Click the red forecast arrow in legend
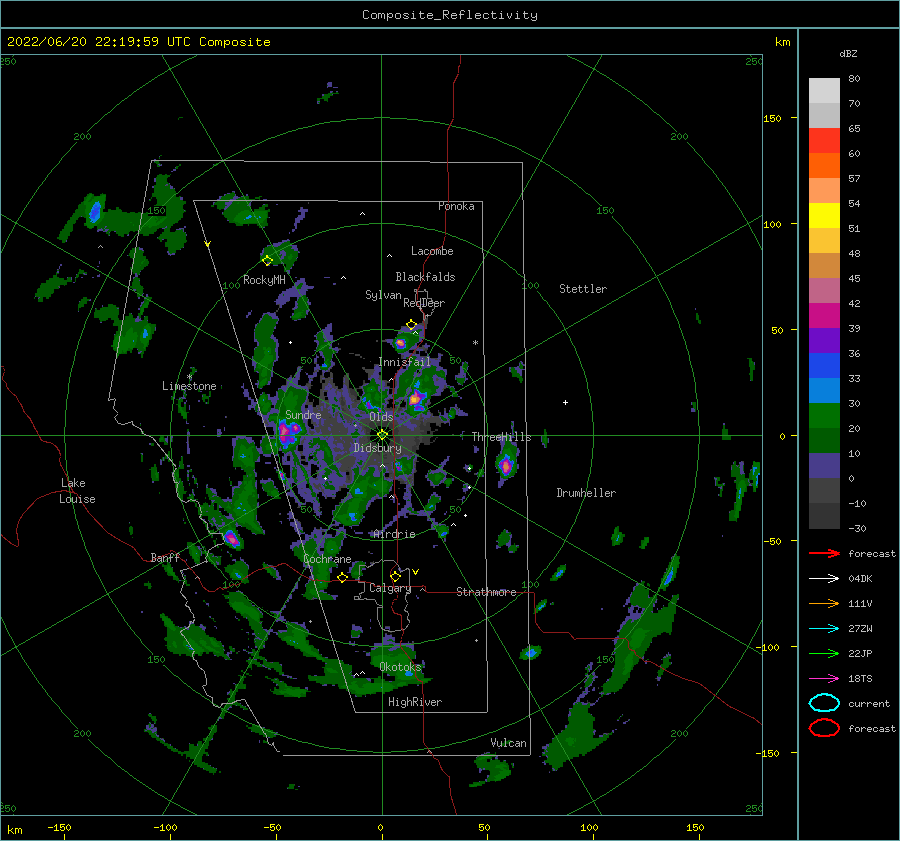The image size is (900, 841). pyautogui.click(x=824, y=553)
